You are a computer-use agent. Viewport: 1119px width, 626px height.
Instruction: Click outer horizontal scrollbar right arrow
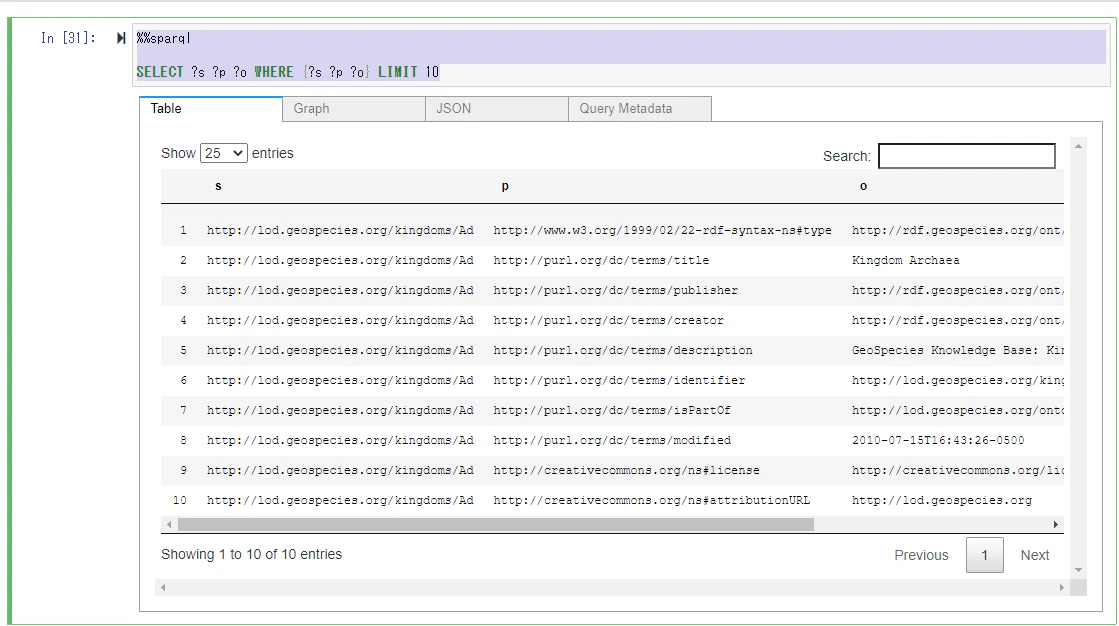(x=1062, y=587)
